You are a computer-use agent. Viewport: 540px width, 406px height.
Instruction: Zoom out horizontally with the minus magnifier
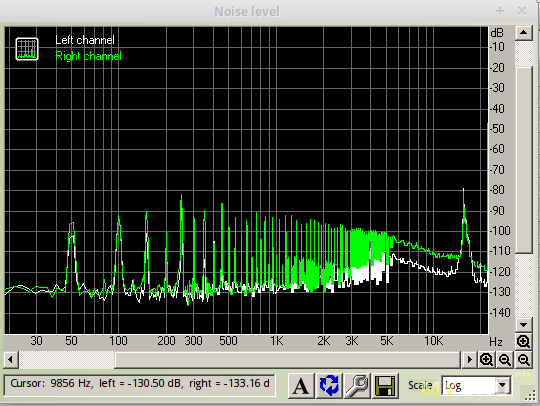pyautogui.click(x=505, y=360)
